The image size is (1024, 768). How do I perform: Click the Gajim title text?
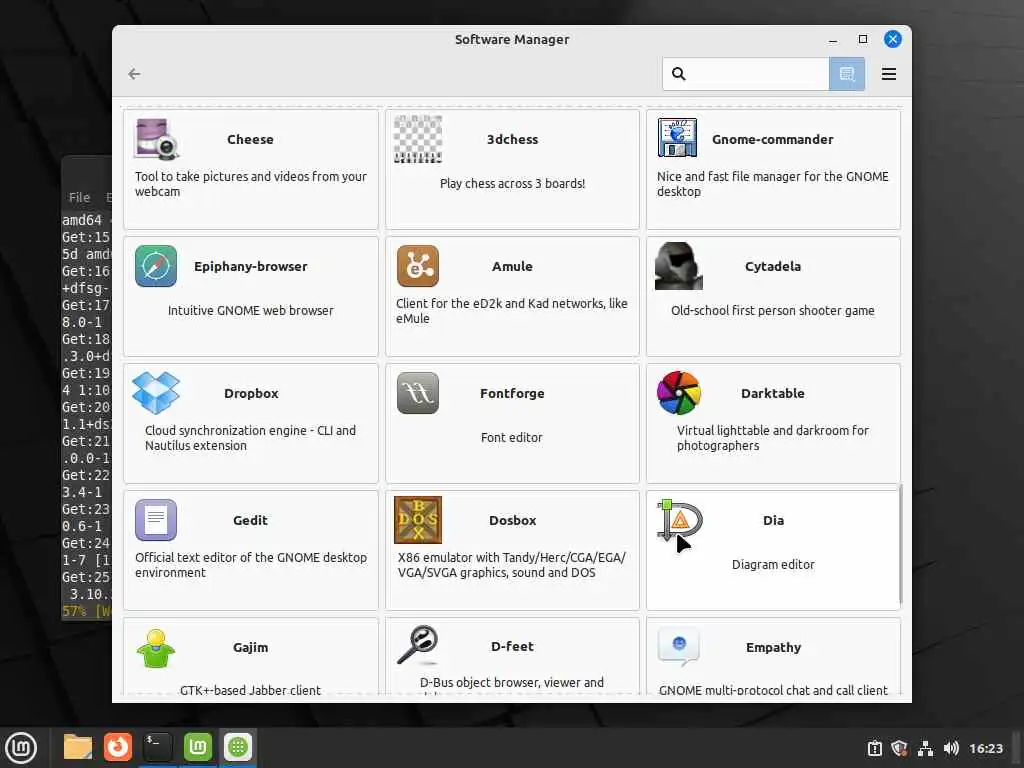251,647
